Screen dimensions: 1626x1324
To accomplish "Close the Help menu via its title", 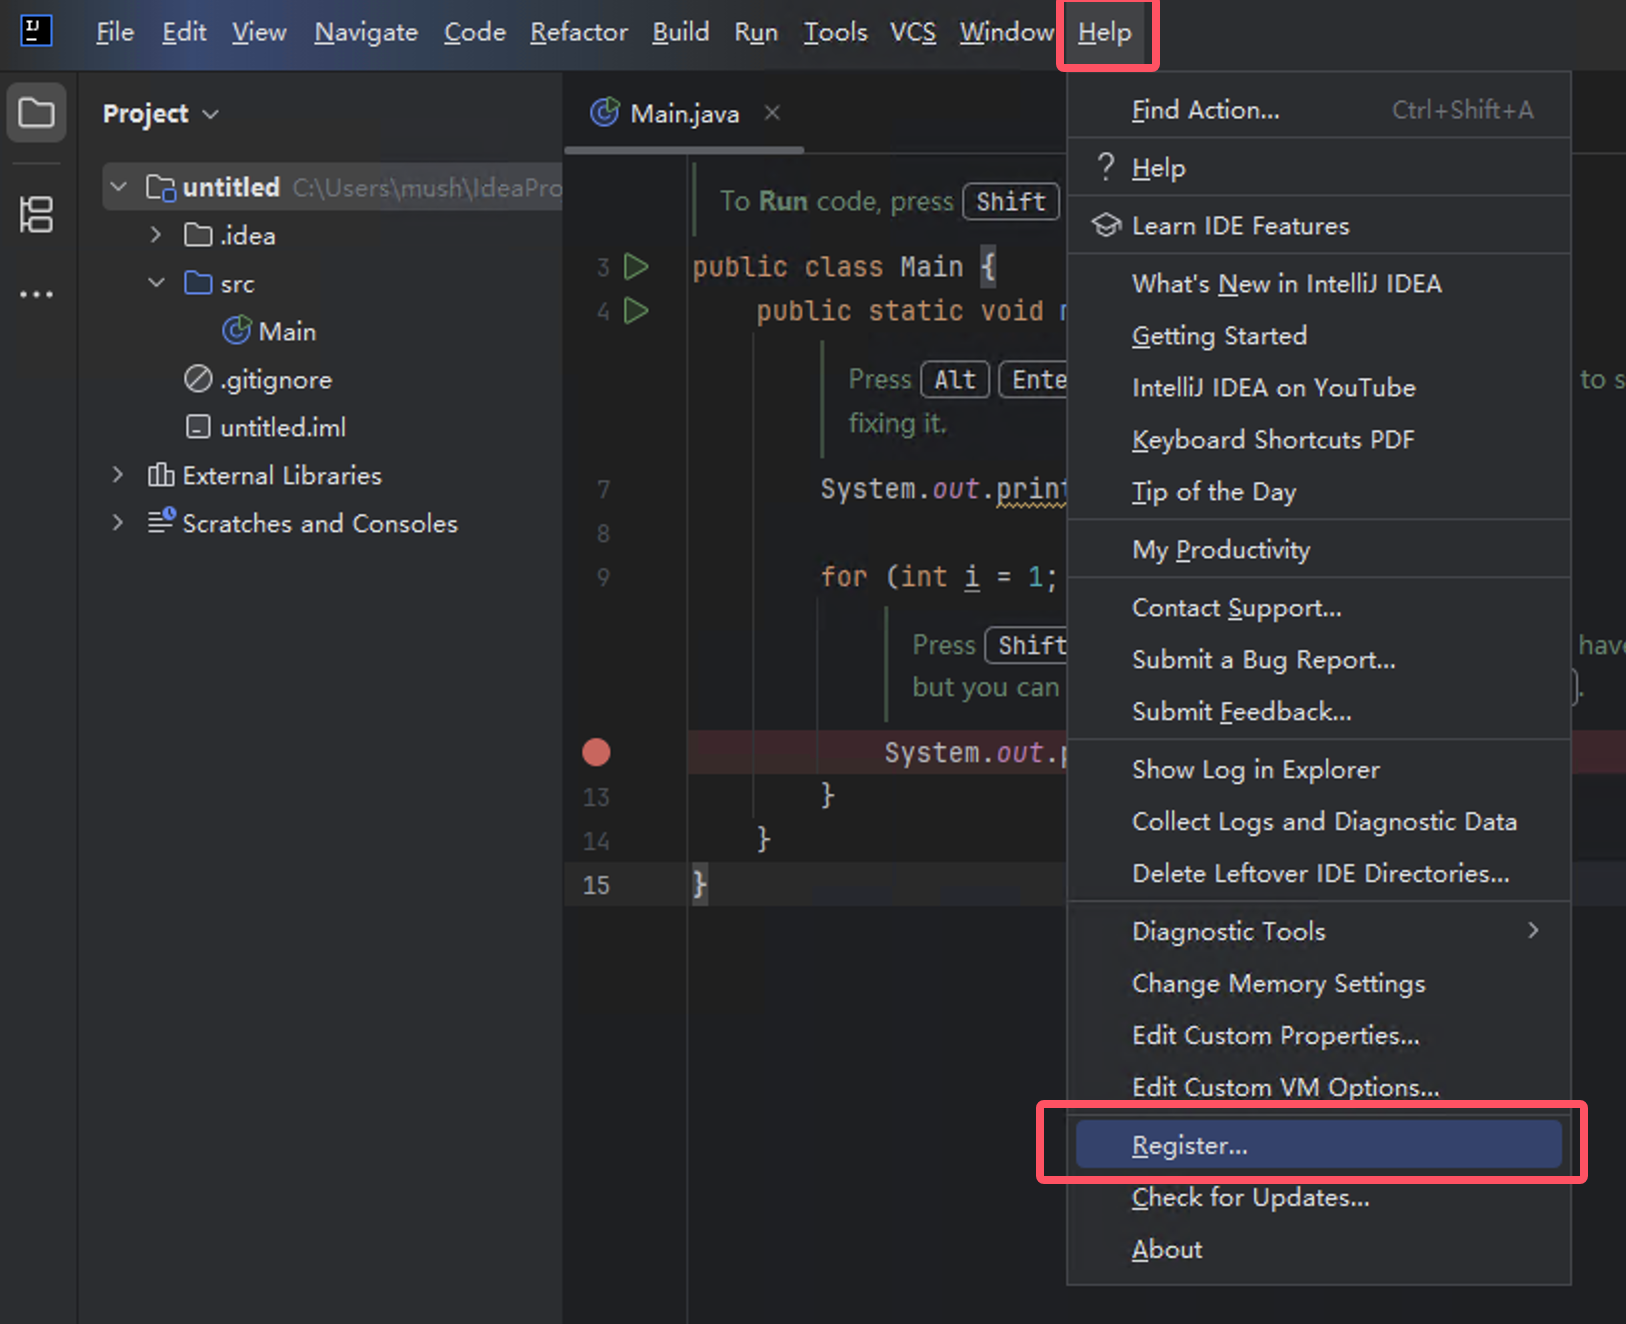I will tap(1105, 32).
